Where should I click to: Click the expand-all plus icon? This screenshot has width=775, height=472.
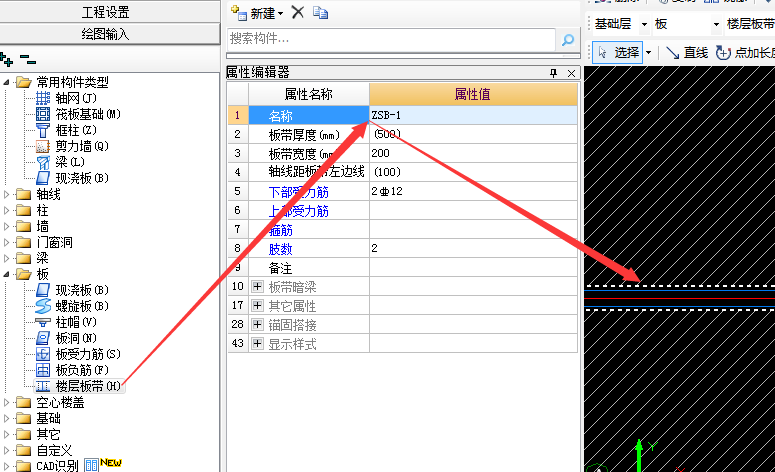click(7, 60)
